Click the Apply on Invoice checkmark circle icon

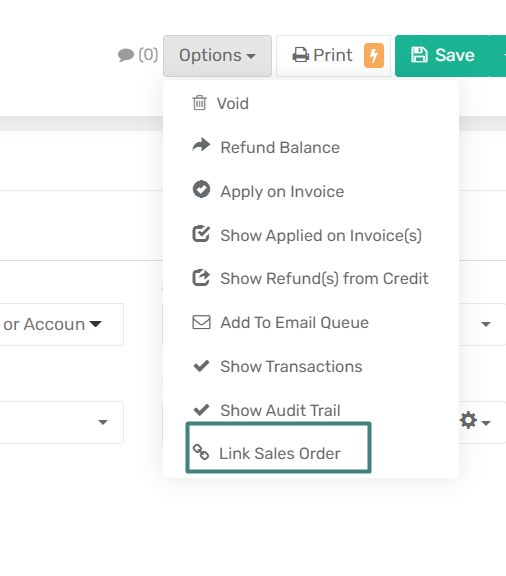[201, 190]
